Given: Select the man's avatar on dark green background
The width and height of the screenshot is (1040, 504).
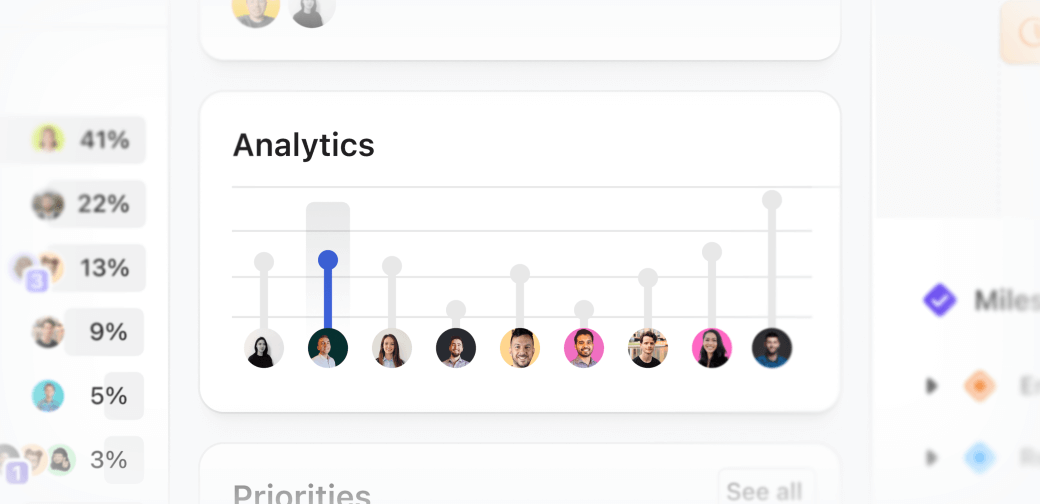Looking at the screenshot, I should point(328,348).
